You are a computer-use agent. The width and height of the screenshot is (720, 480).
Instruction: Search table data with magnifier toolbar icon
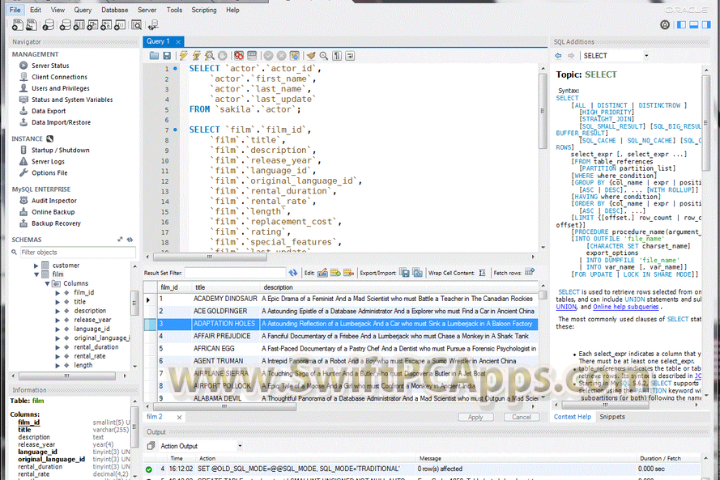pos(136,25)
